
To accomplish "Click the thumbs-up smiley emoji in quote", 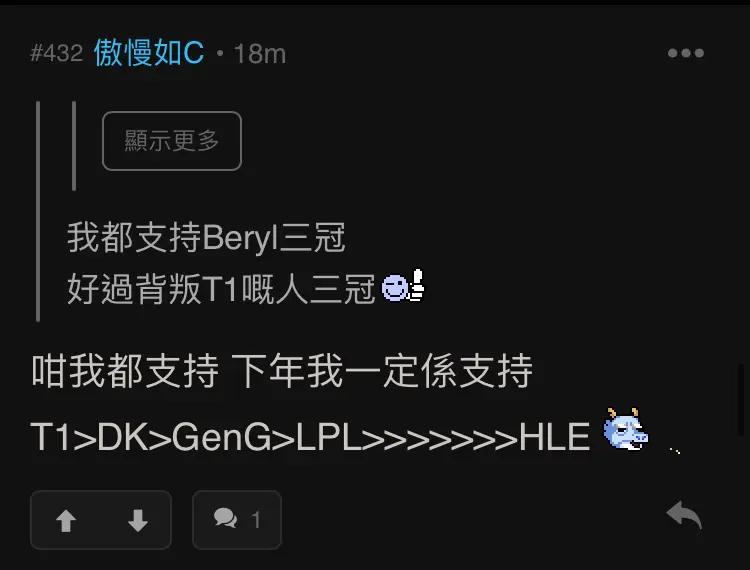I will (x=403, y=286).
